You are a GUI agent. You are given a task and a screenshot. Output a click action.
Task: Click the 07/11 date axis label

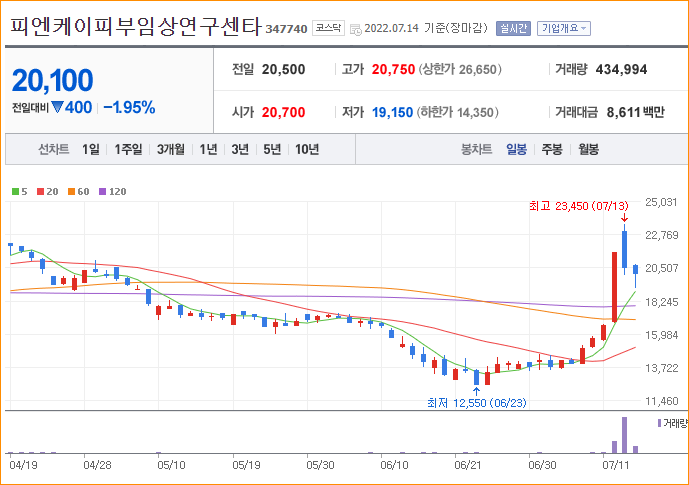coord(616,465)
